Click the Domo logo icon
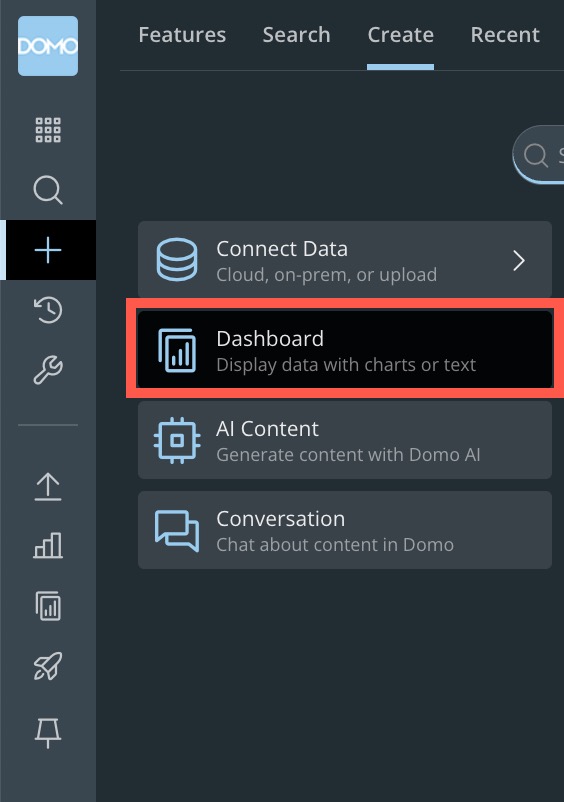 [48, 46]
